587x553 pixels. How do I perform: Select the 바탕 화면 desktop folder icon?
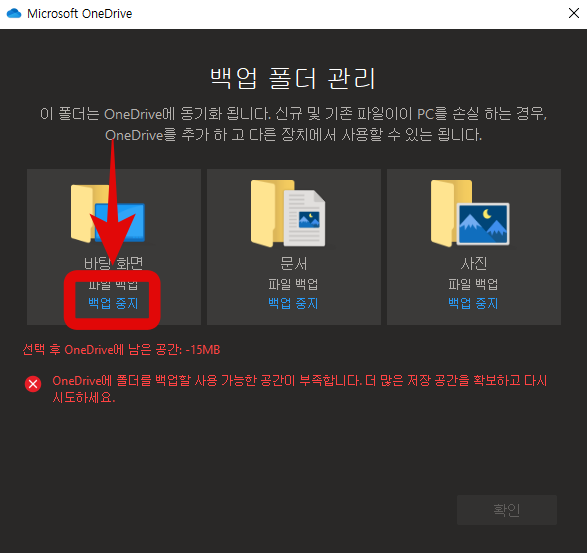click(108, 213)
